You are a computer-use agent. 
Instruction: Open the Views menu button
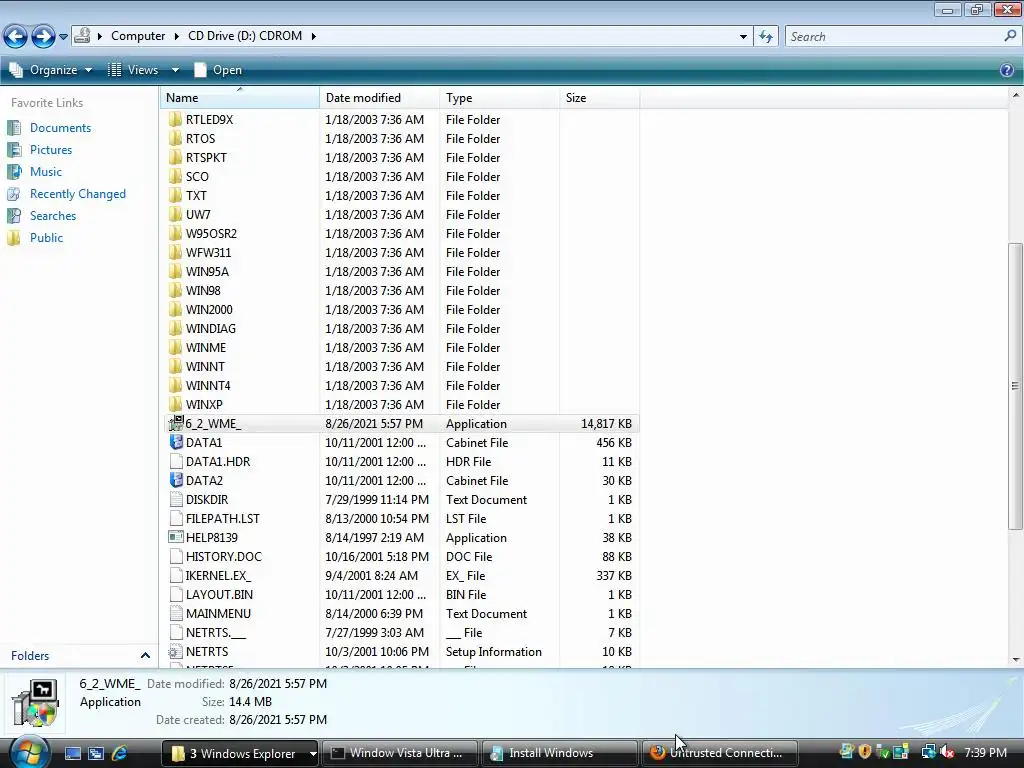(134, 70)
